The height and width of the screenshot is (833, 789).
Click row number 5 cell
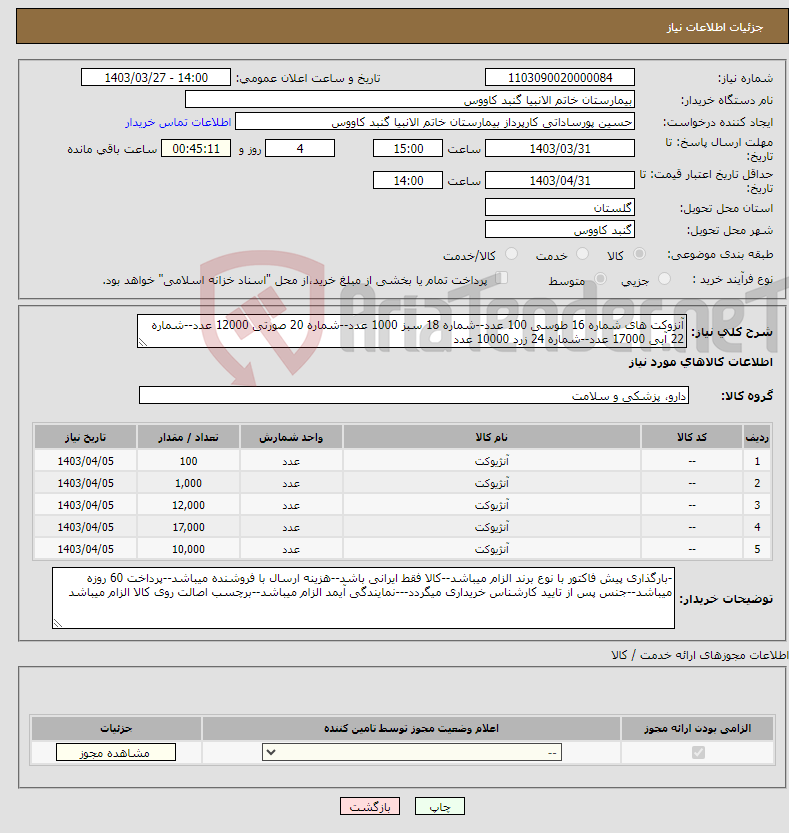(x=757, y=549)
